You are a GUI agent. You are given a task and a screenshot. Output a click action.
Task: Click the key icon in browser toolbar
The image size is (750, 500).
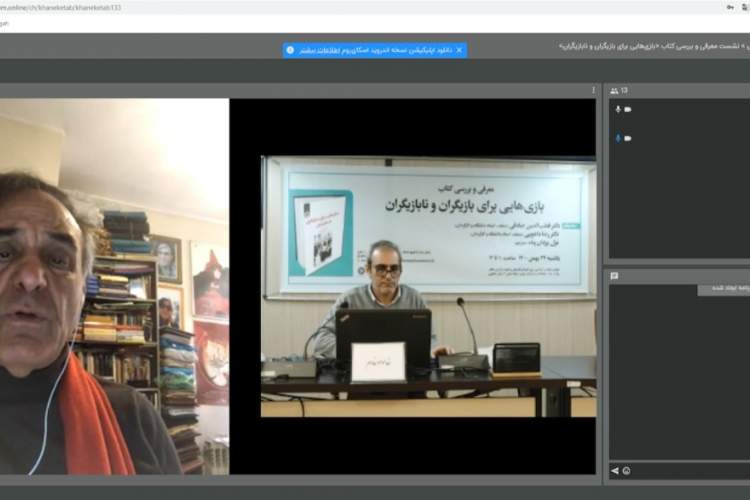point(730,7)
